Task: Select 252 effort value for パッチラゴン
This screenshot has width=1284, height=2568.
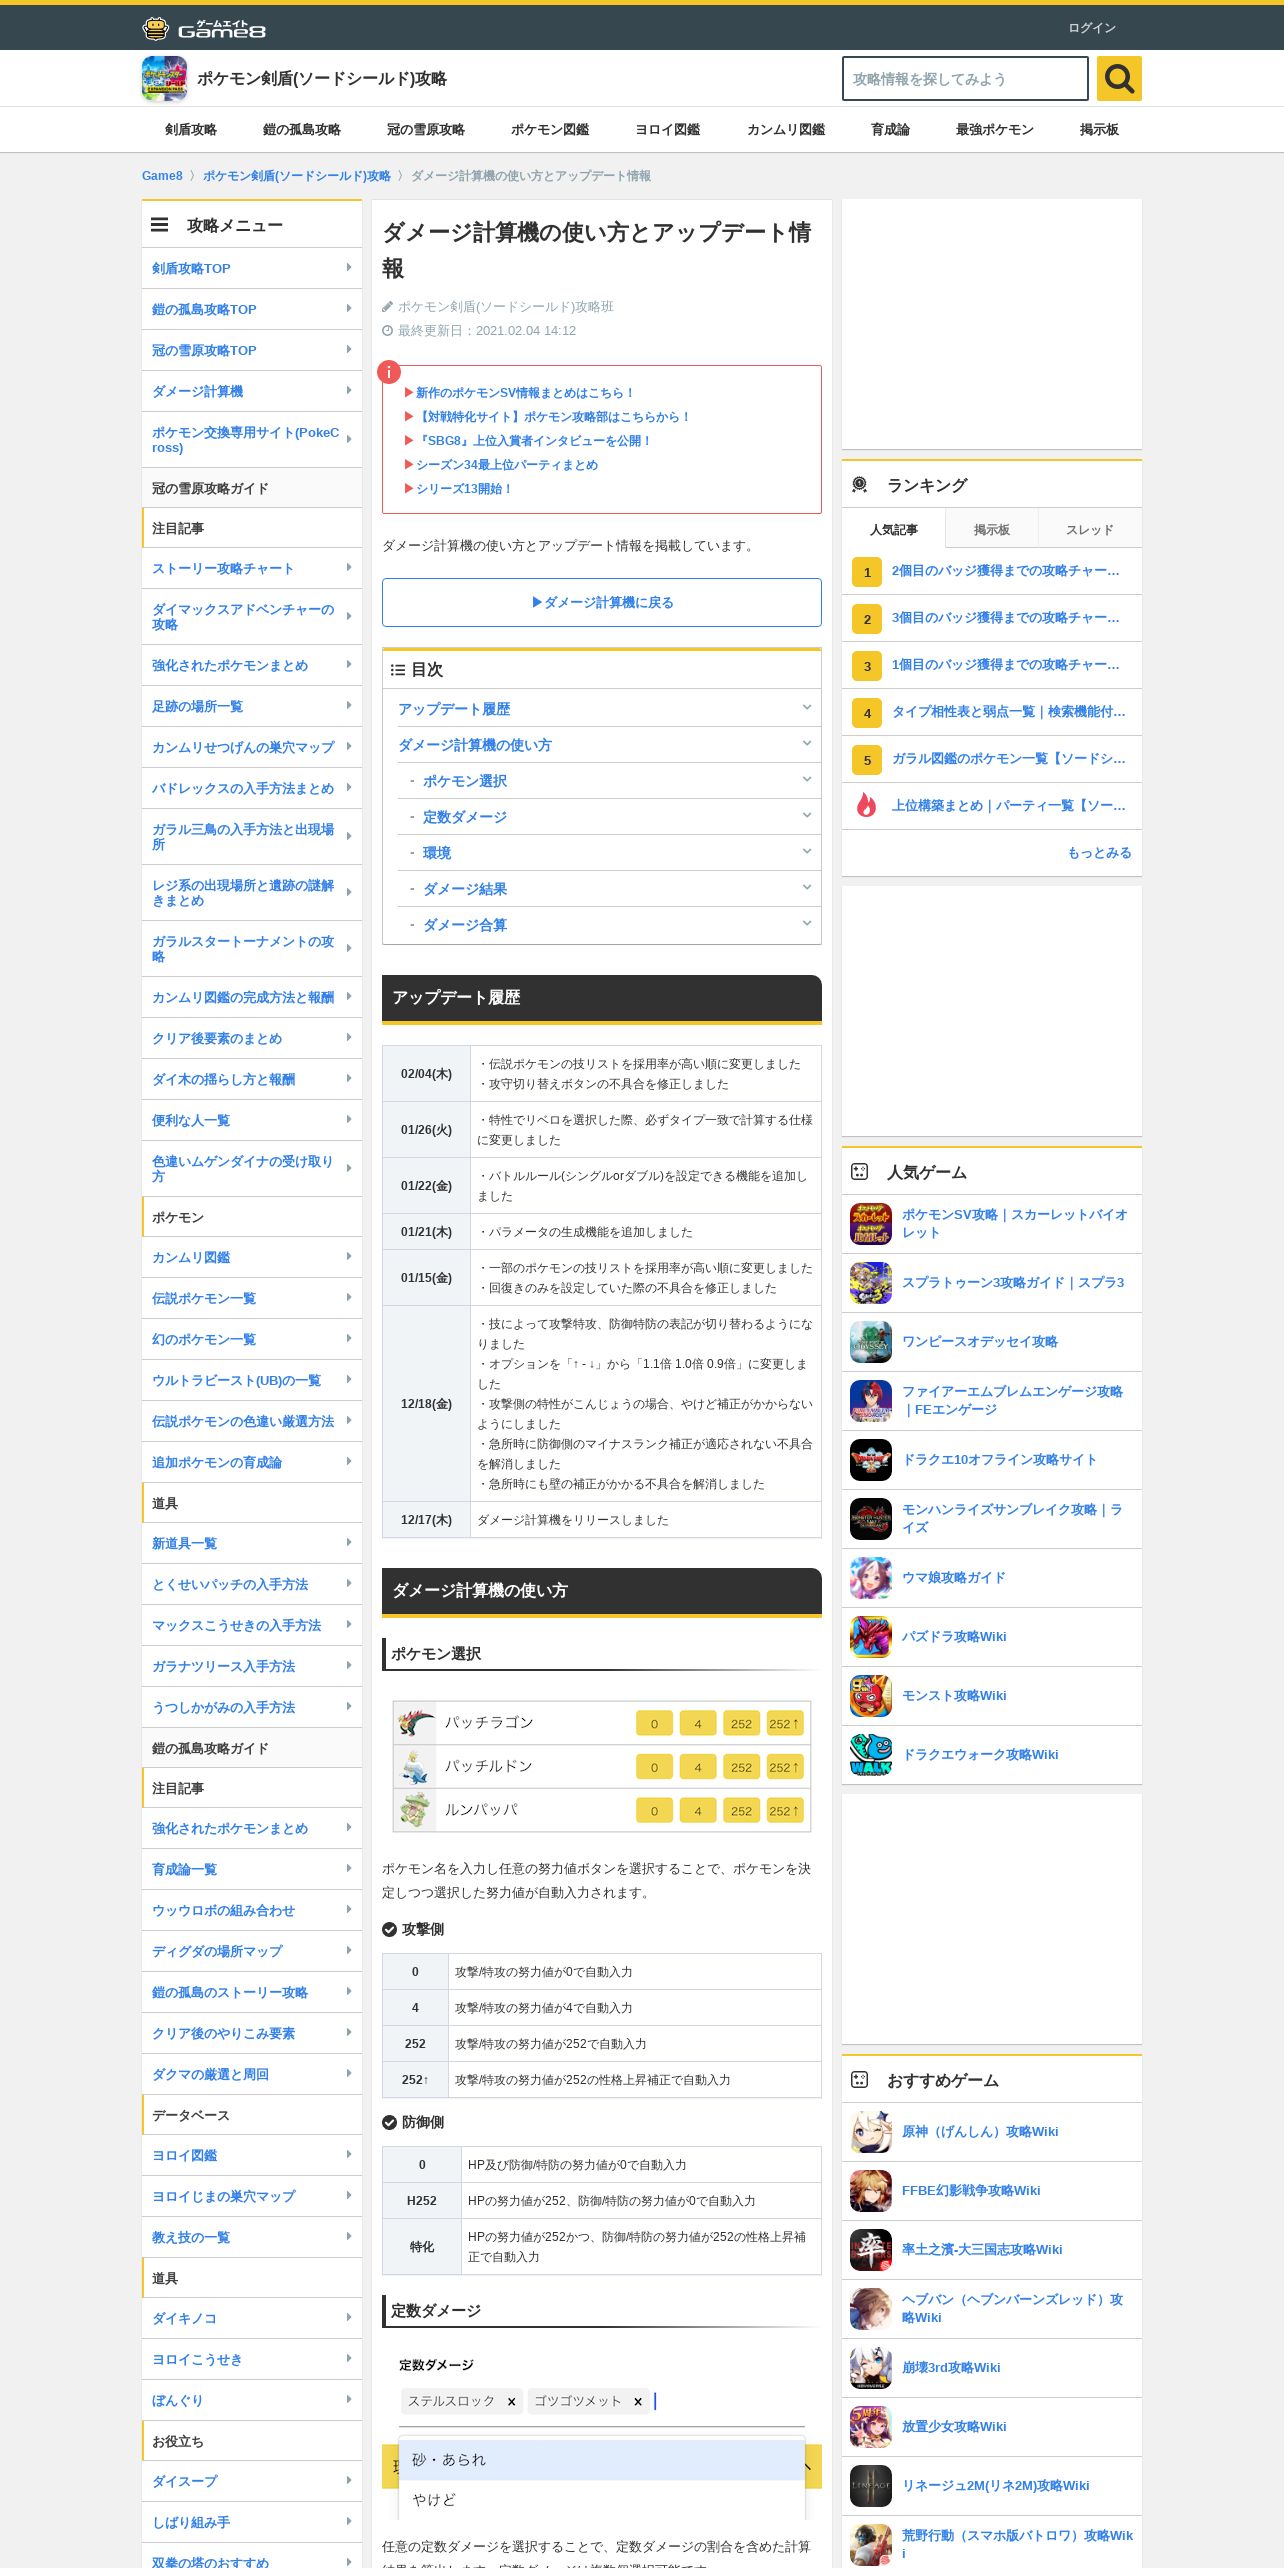Action: coord(741,1723)
